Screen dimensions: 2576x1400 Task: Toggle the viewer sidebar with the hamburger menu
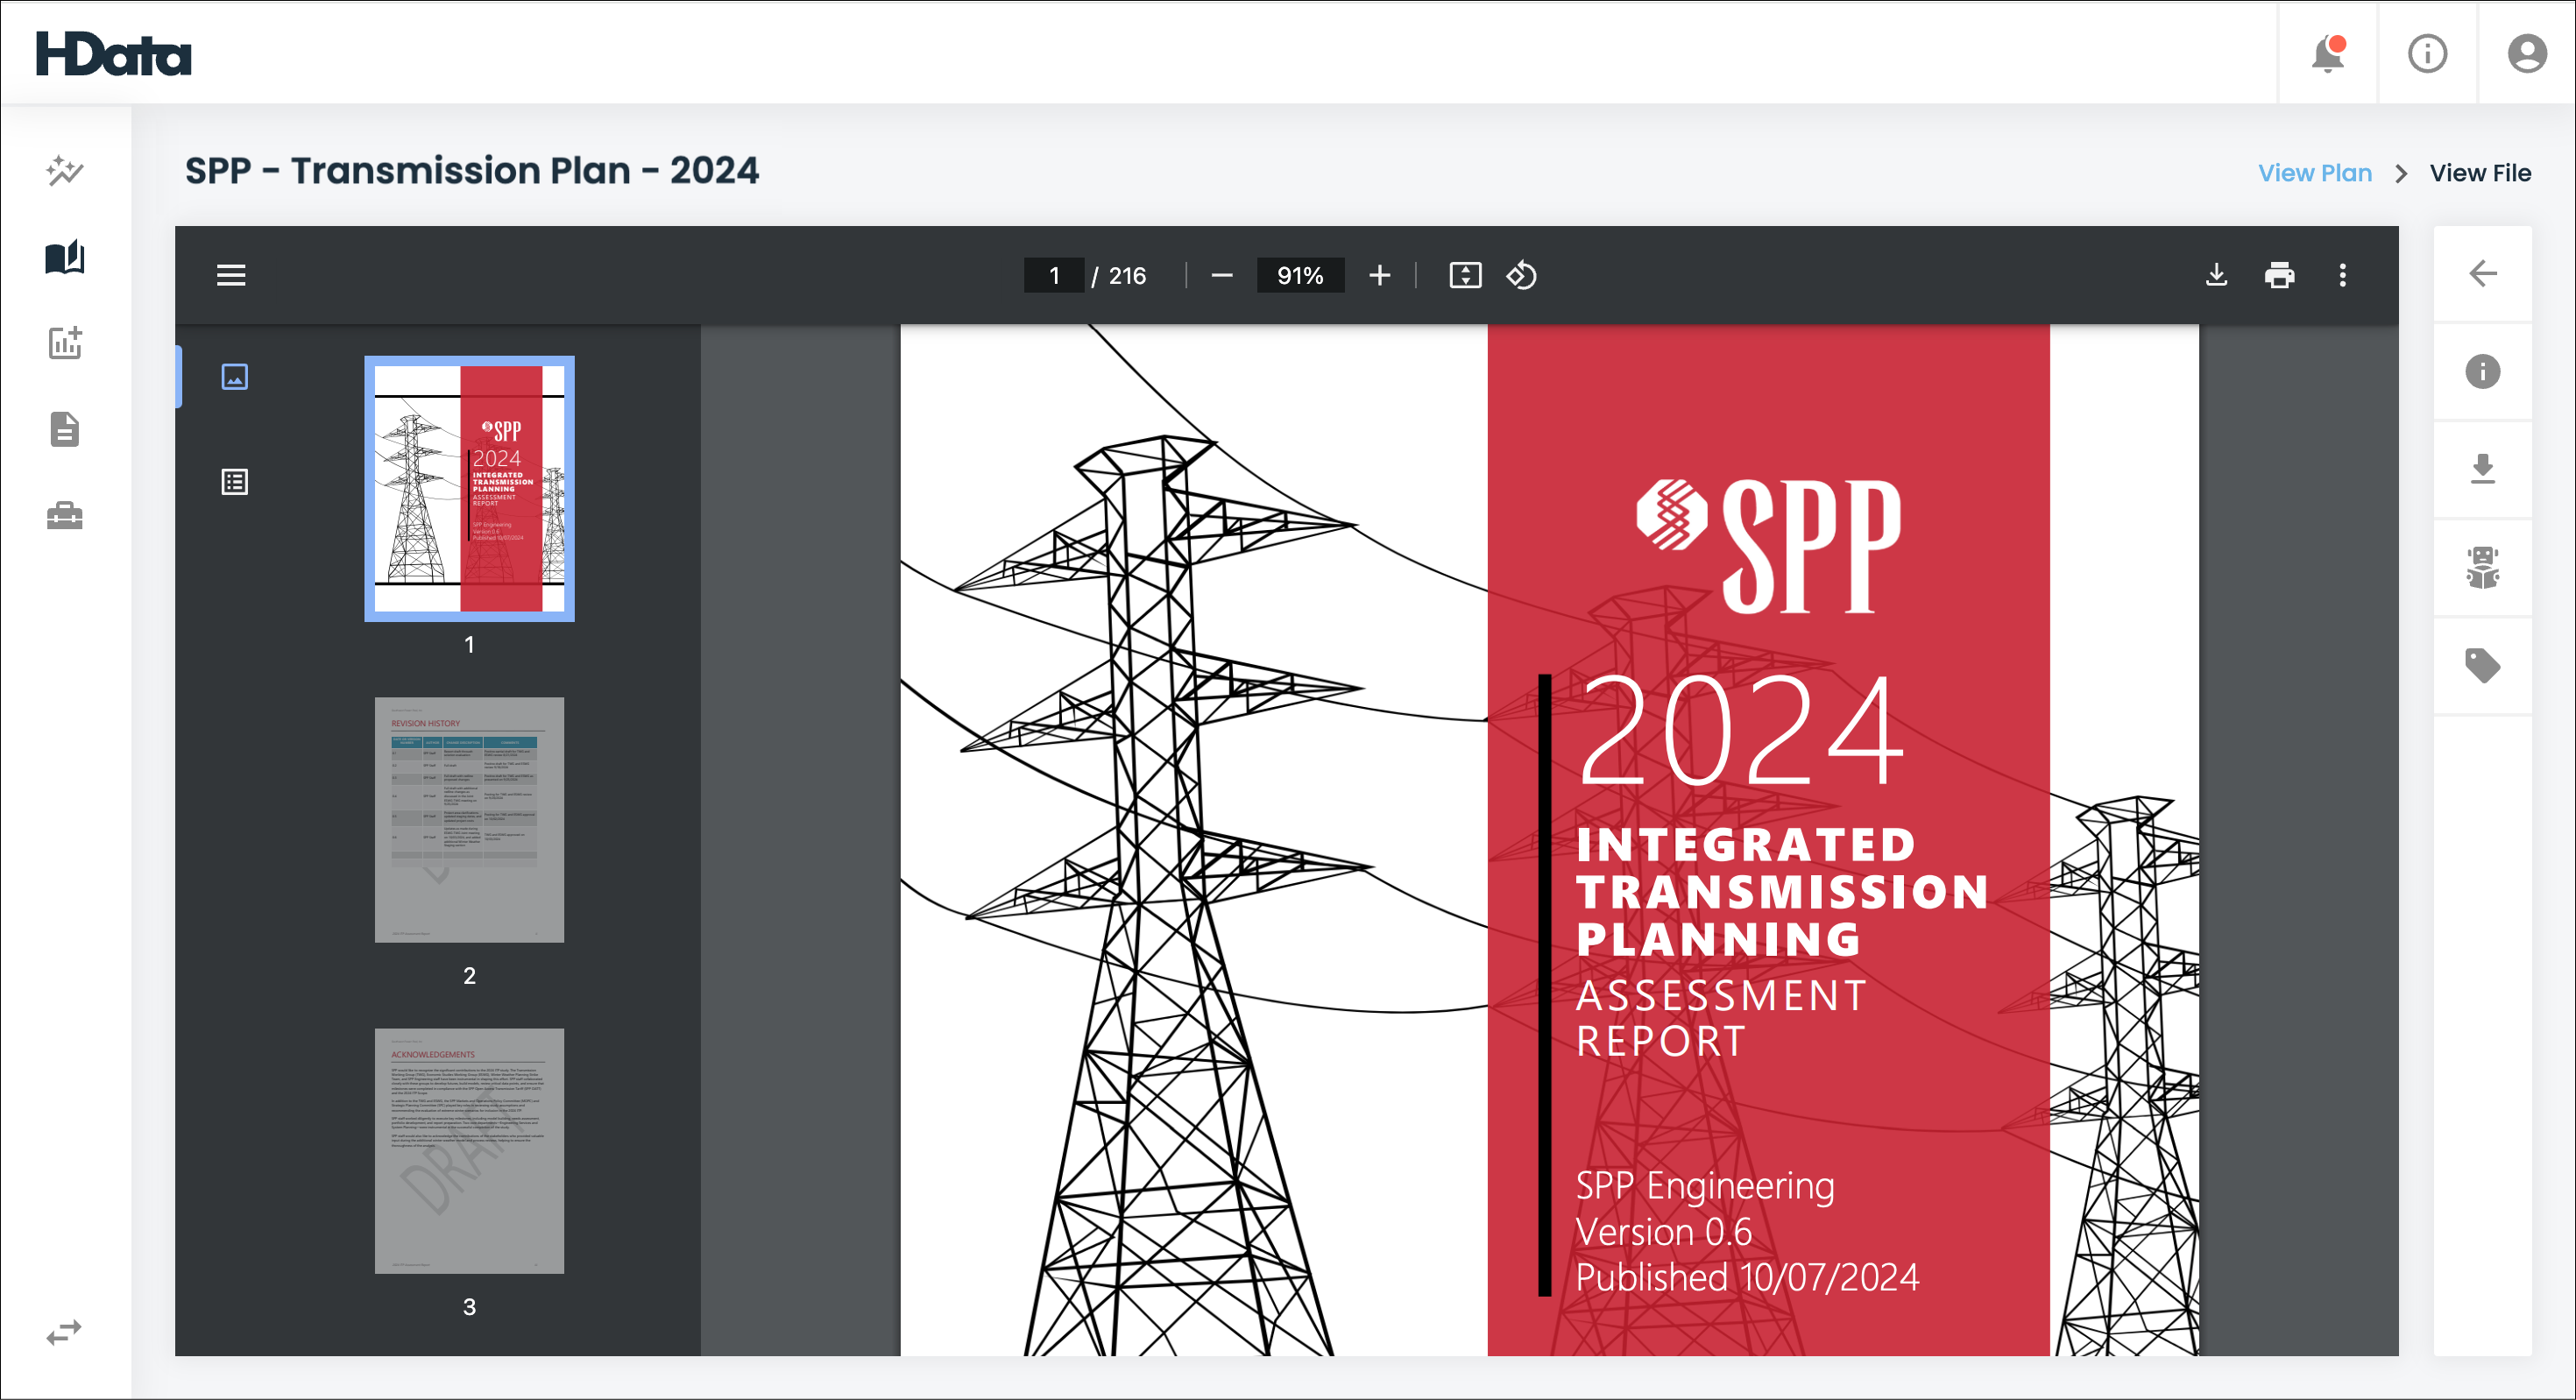[231, 275]
